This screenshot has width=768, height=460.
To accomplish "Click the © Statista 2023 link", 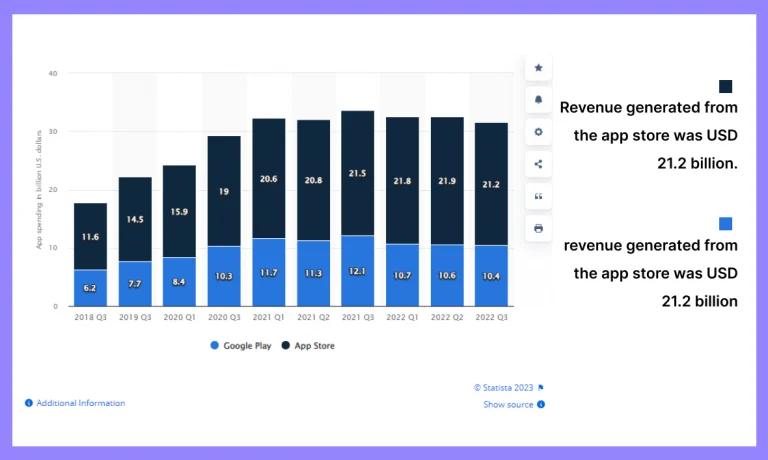I will click(503, 388).
